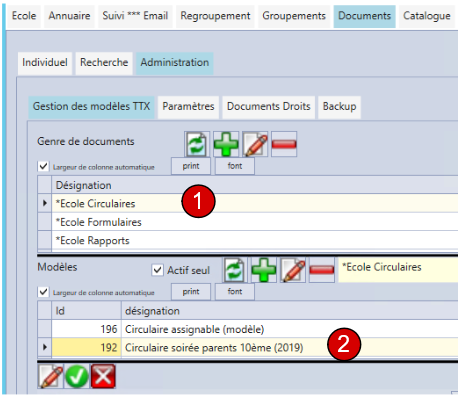Click print button under Modèles

coord(191,292)
